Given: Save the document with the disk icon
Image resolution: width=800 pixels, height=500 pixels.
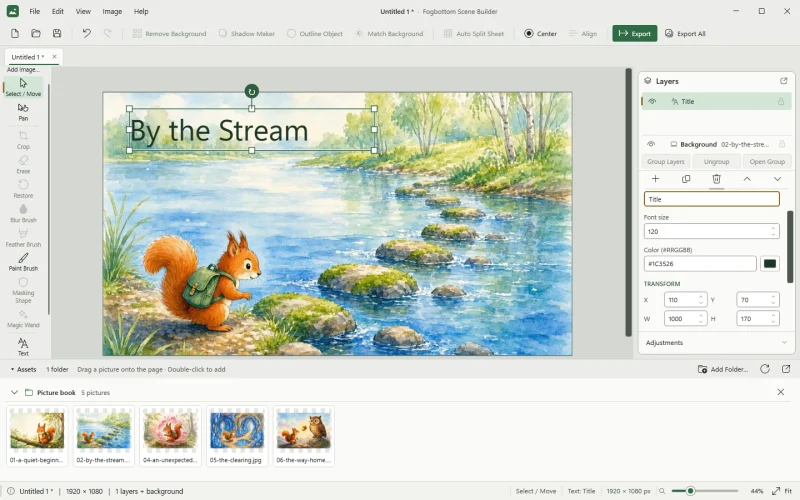Looking at the screenshot, I should pos(57,34).
